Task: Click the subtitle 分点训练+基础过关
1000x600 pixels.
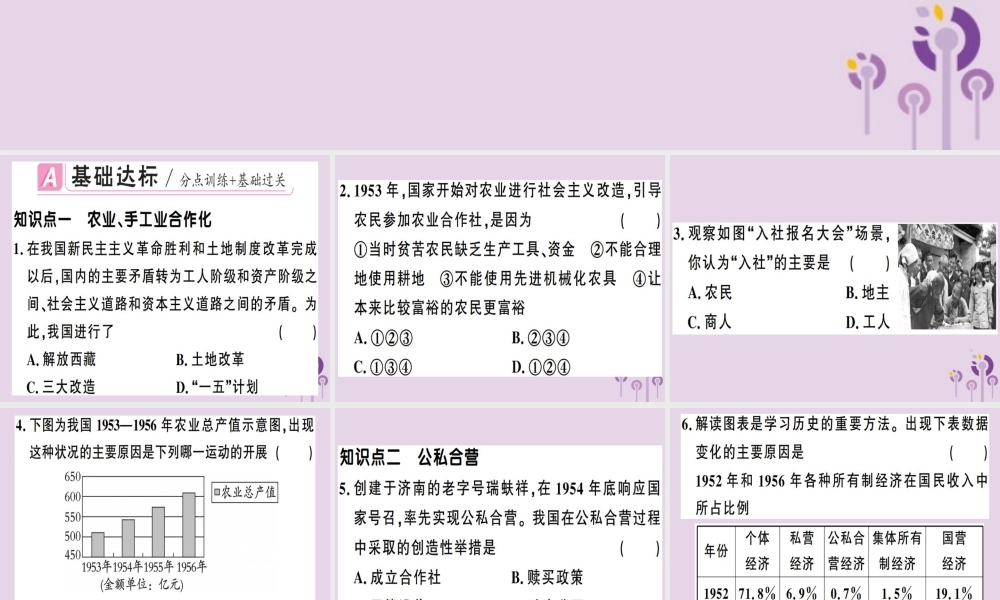Action: 233,180
